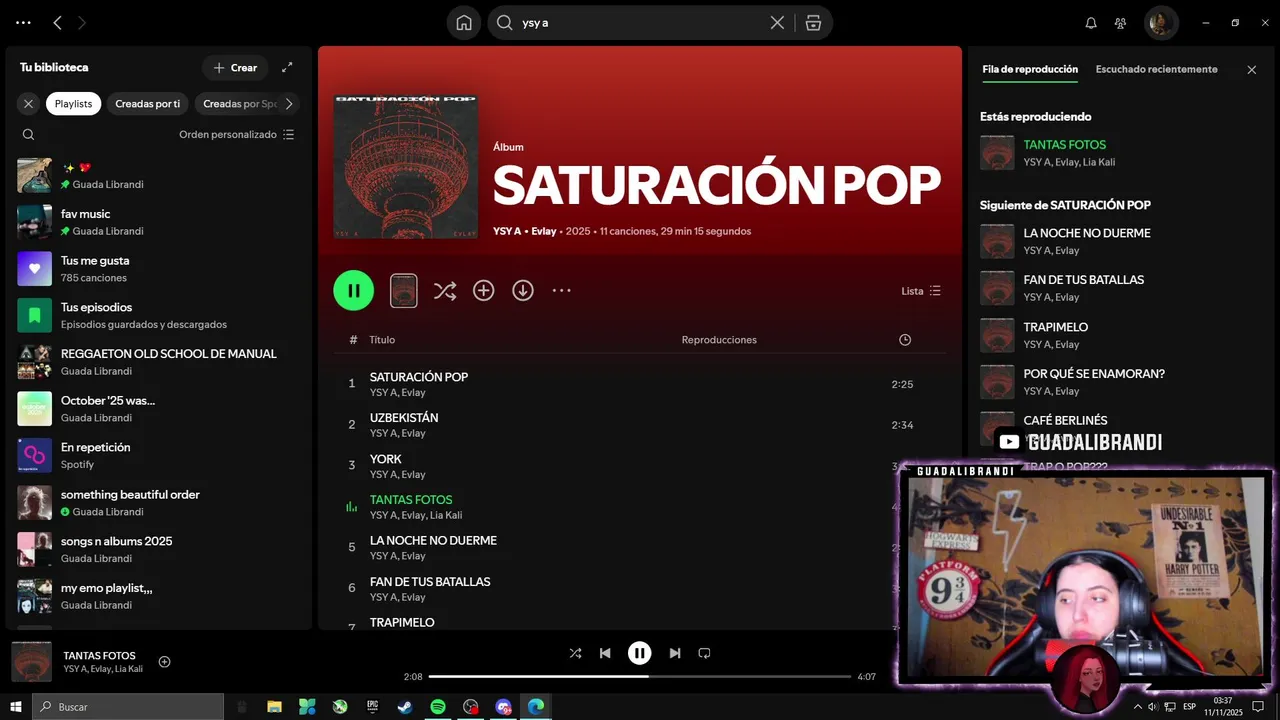Viewport: 1280px width, 720px height.
Task: Clear the search field with X
Action: coord(777,23)
